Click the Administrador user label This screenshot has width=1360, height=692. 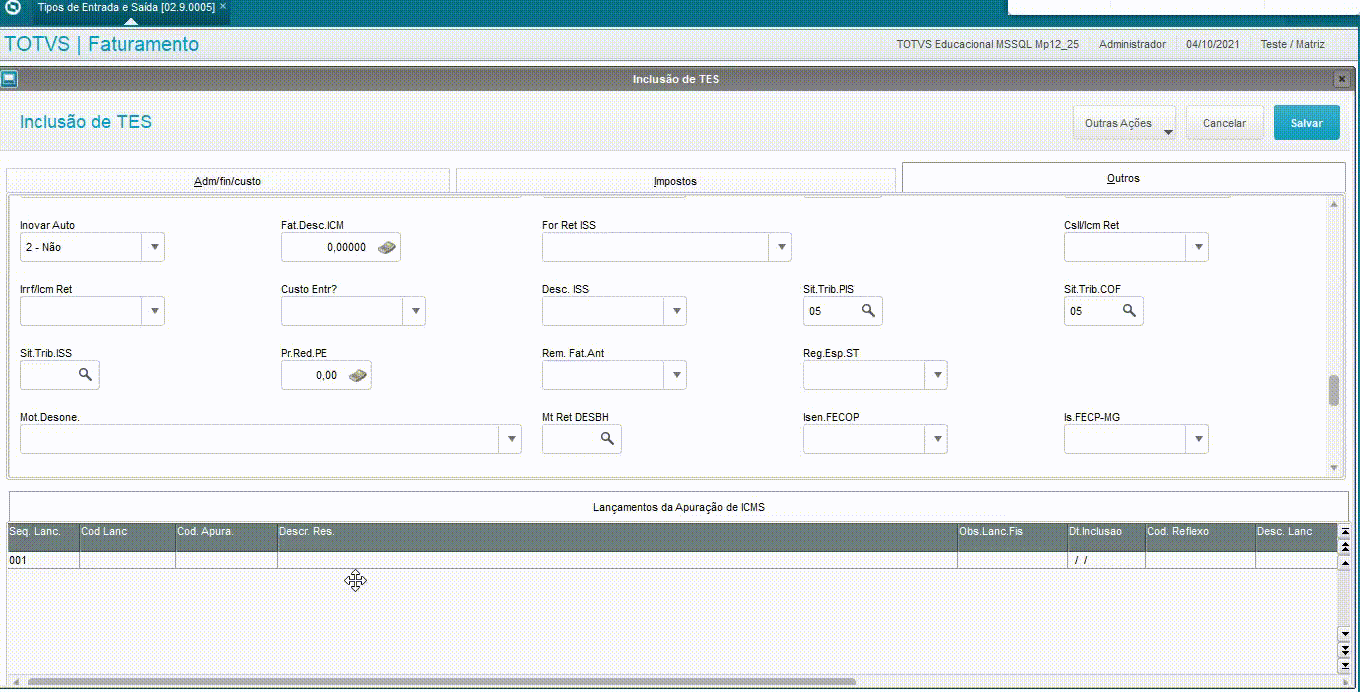coord(1132,44)
